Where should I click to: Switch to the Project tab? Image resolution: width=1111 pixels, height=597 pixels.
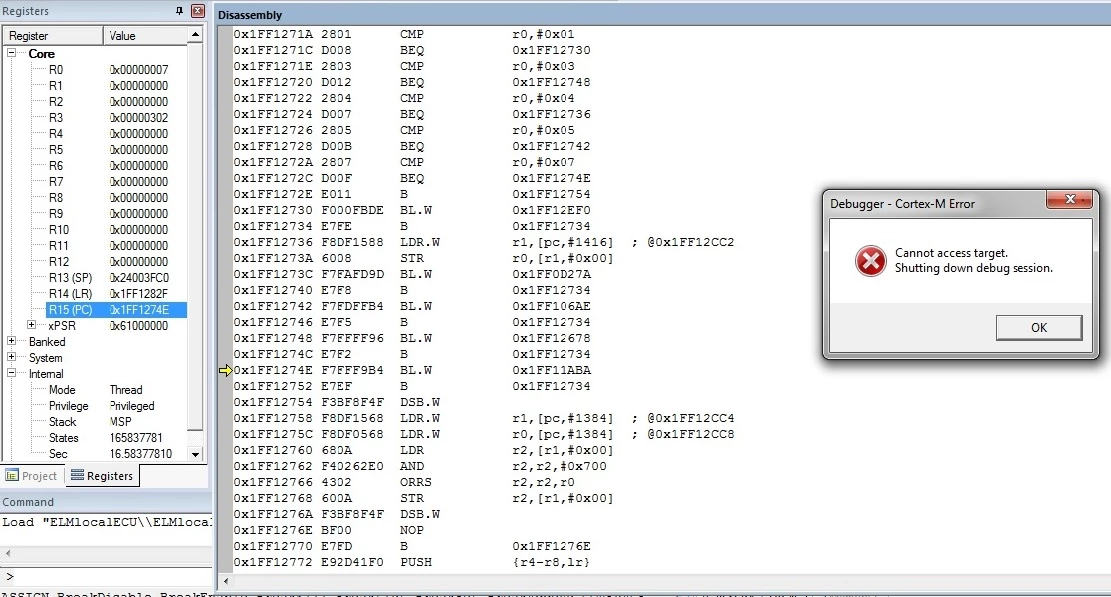click(32, 476)
